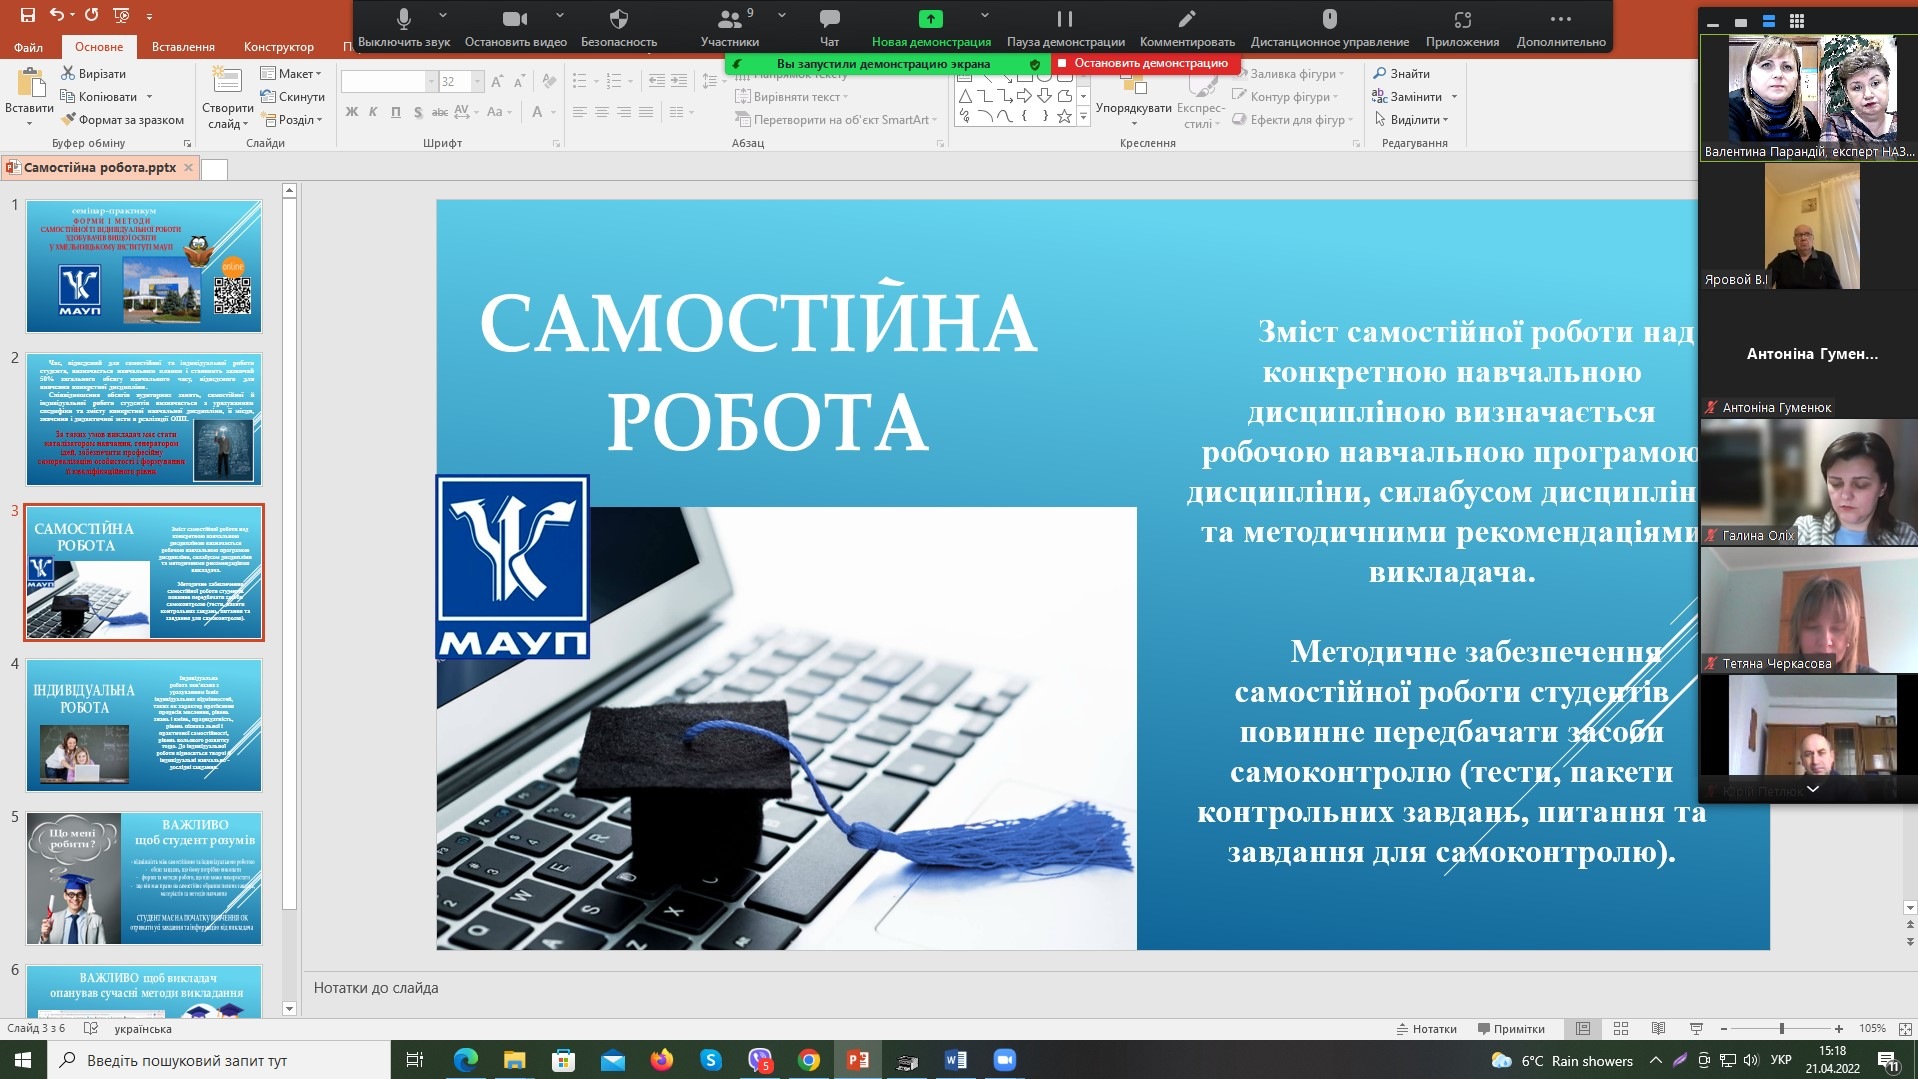Open the Insert (Вставлення) ribbon tab
Image resolution: width=1918 pixels, height=1079 pixels.
[x=183, y=47]
